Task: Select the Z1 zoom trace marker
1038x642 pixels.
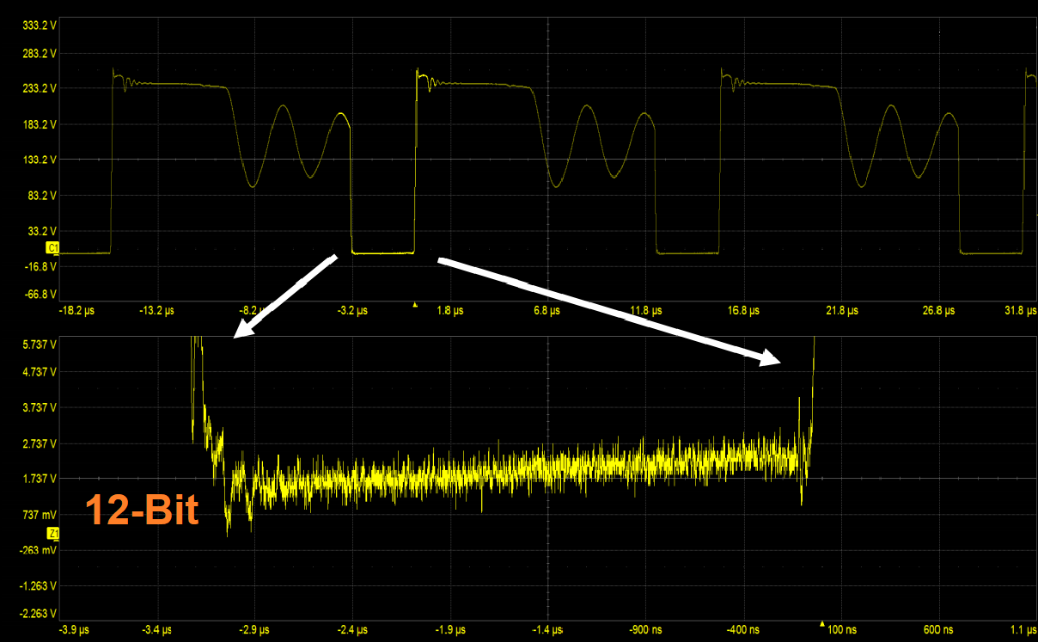Action: click(53, 533)
